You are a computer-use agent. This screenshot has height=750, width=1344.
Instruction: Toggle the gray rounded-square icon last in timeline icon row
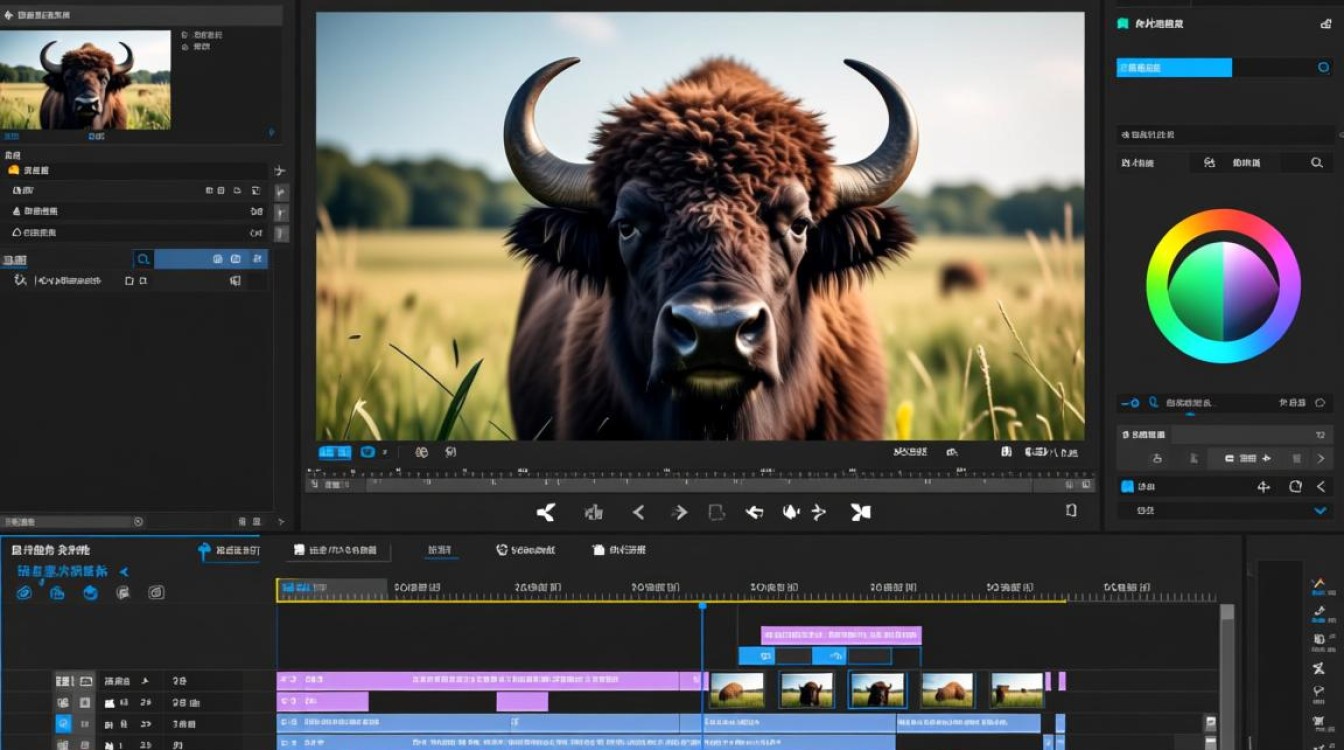[156, 593]
